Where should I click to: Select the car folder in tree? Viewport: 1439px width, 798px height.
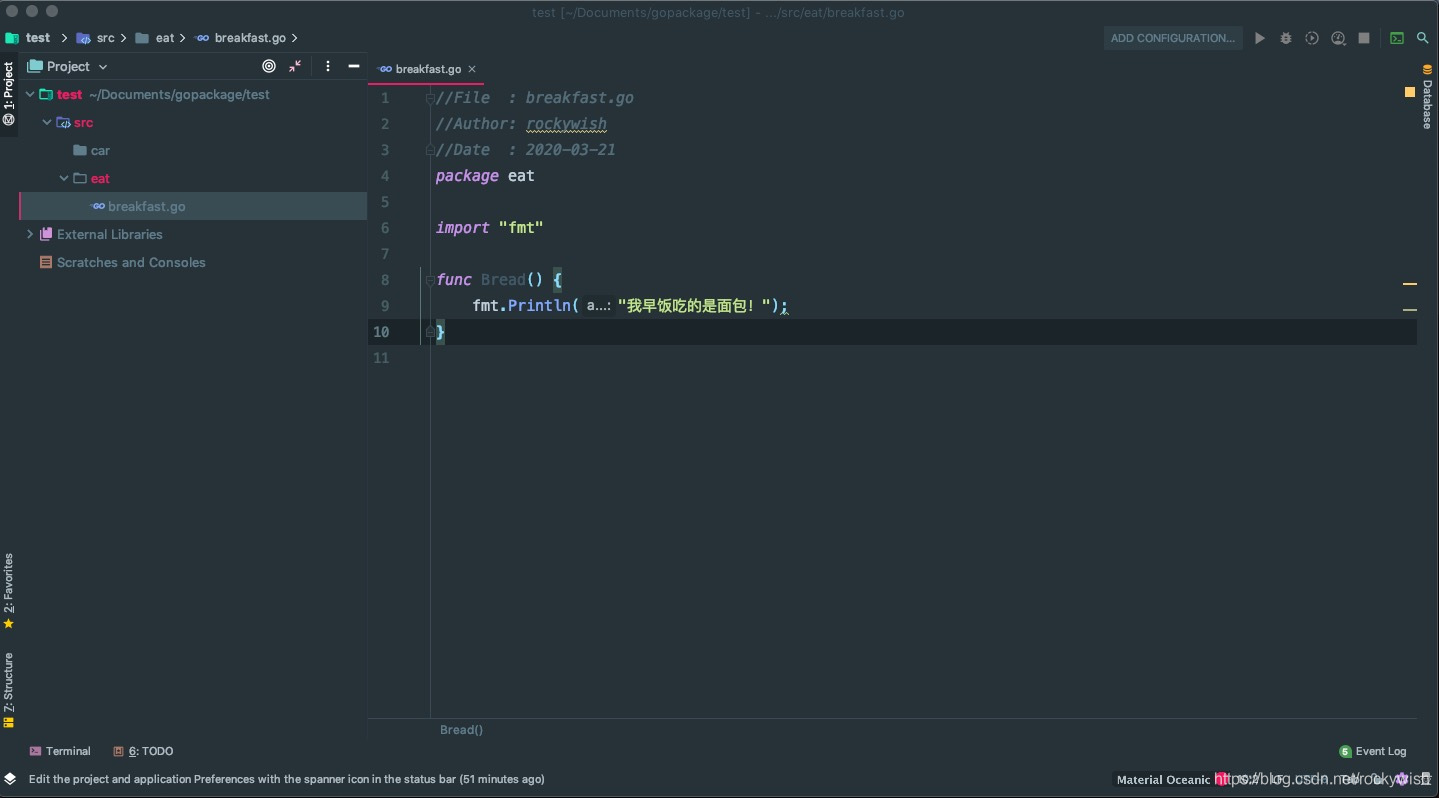pos(91,150)
